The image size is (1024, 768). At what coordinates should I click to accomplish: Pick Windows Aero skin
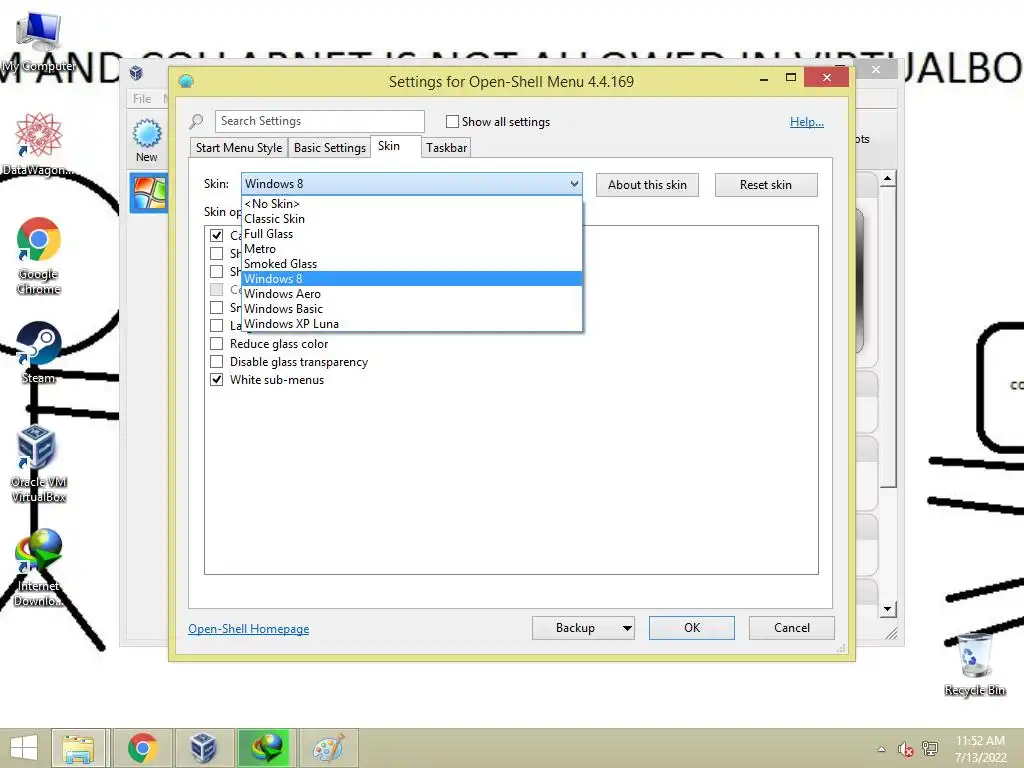point(411,294)
